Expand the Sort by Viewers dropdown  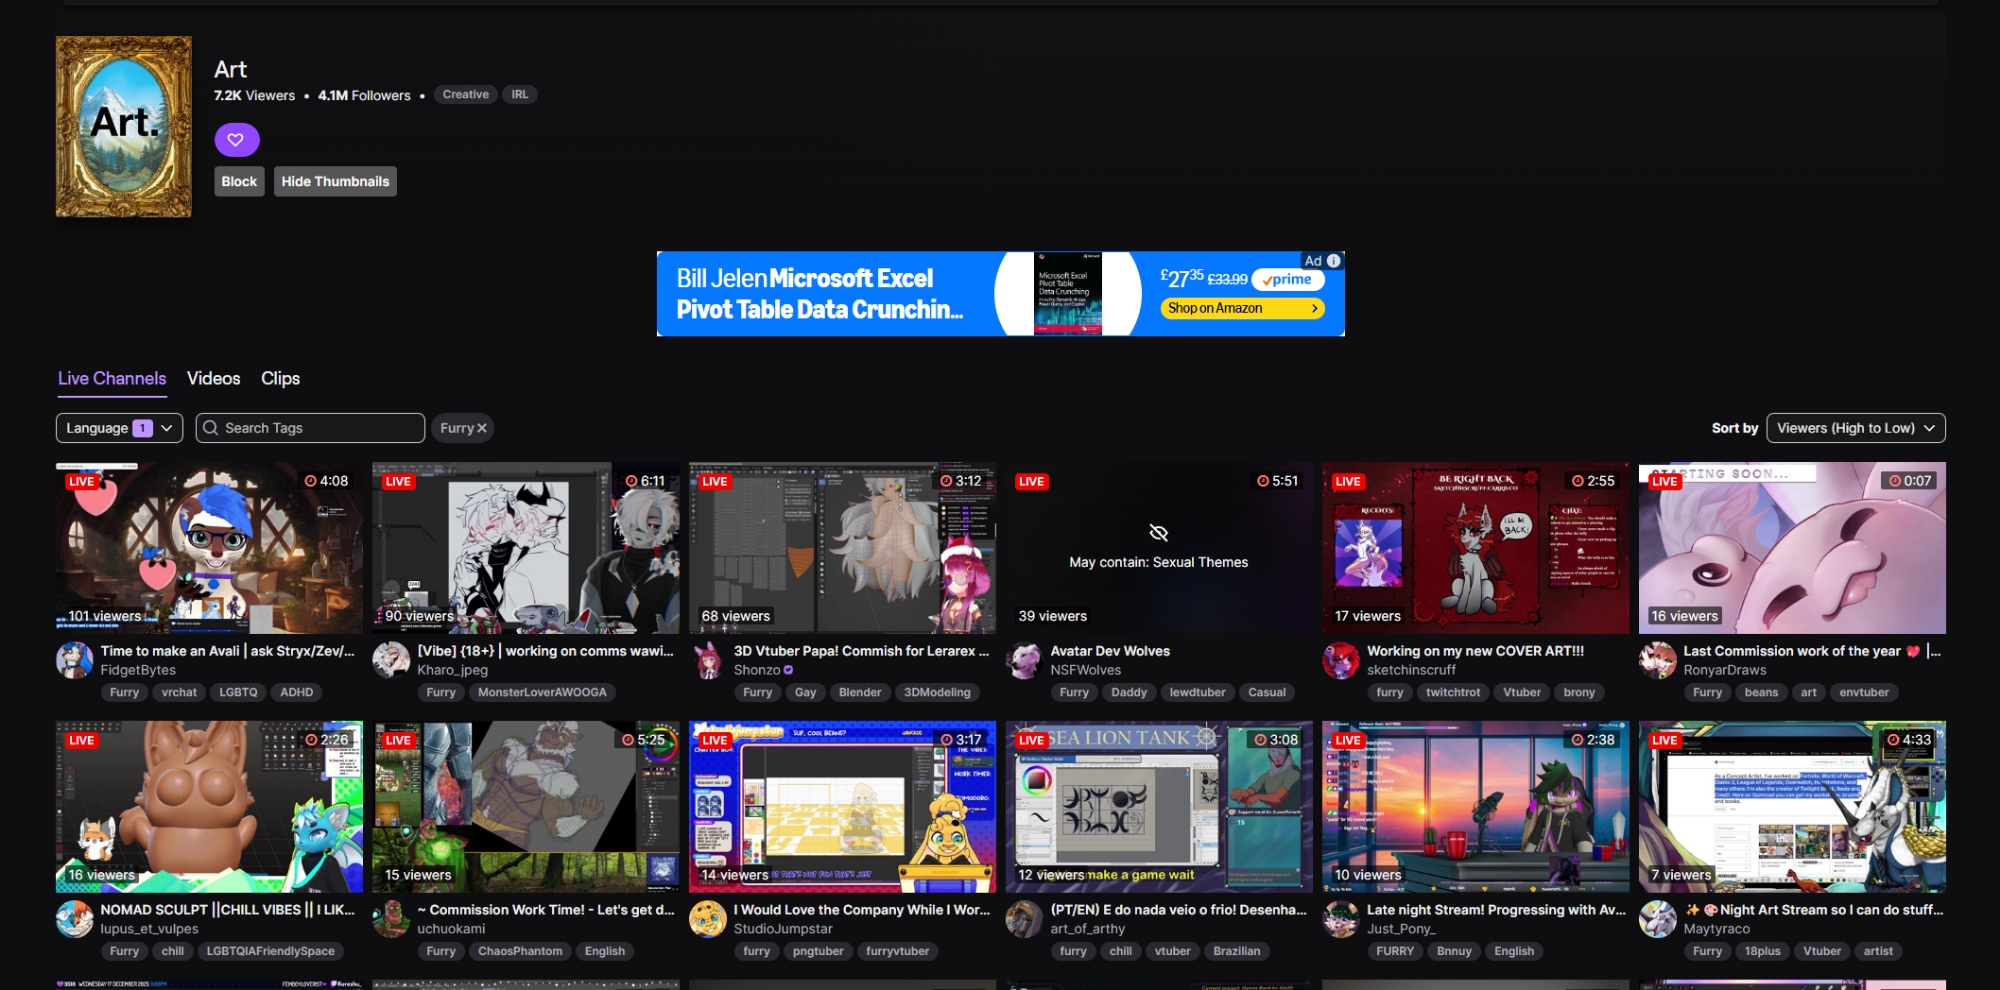tap(1855, 428)
